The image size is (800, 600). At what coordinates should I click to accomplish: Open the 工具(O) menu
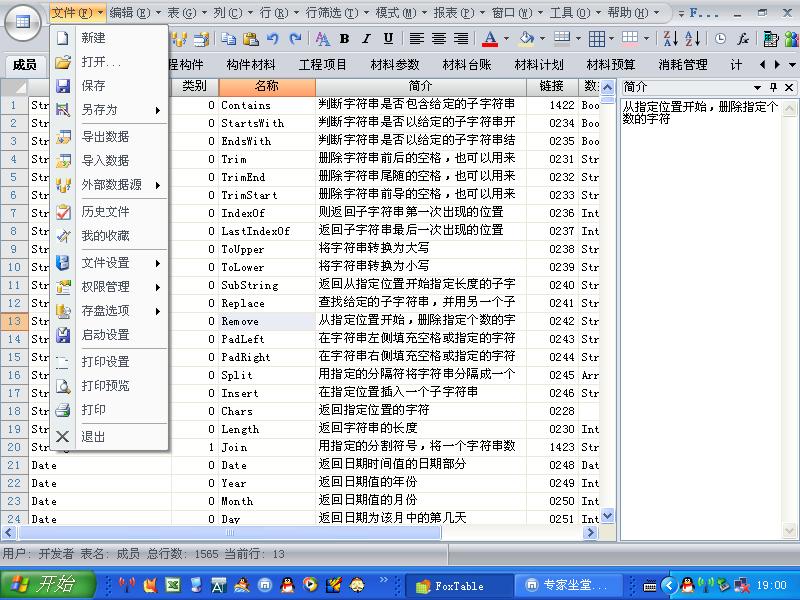click(x=576, y=13)
